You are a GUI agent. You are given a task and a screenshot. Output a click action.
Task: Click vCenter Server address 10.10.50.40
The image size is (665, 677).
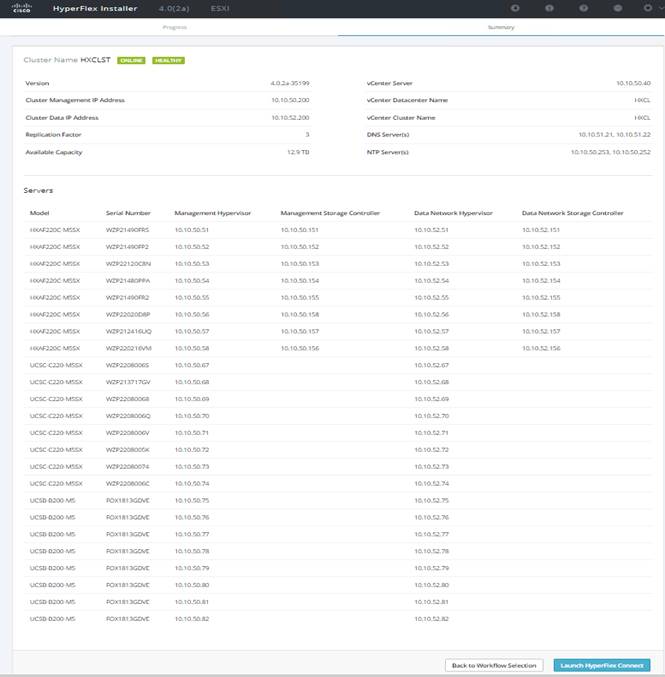633,83
